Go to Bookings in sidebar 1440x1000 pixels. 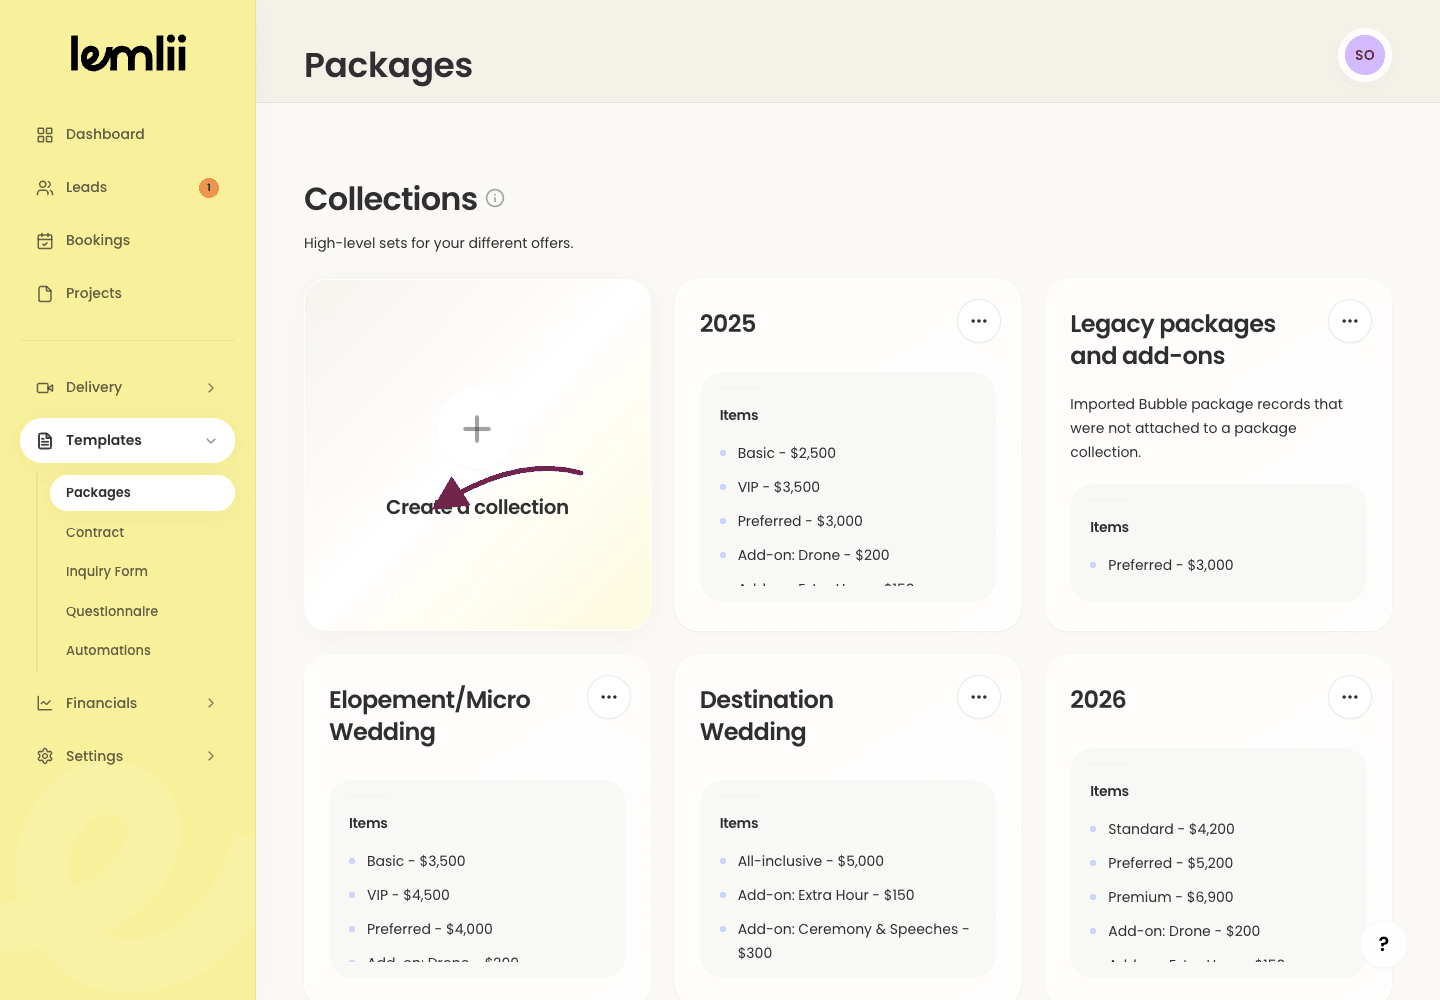tap(127, 240)
